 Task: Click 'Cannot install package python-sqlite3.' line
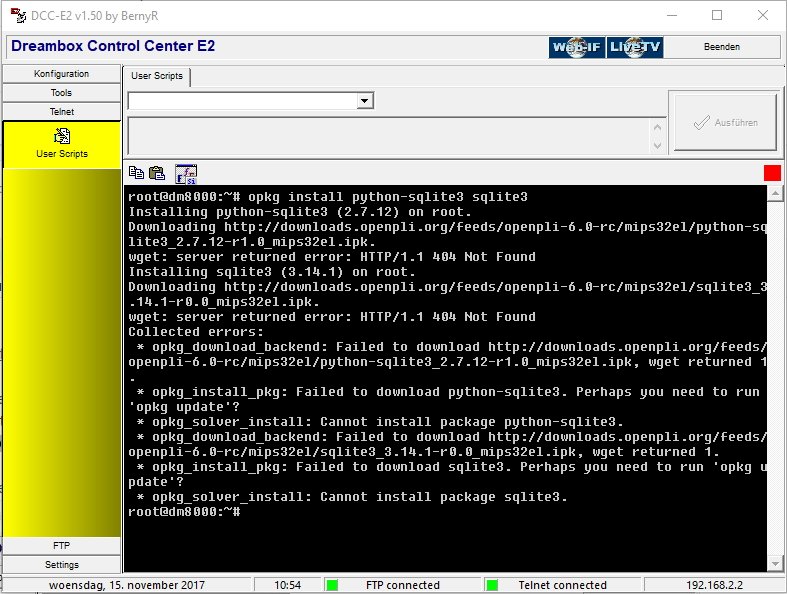(472, 422)
